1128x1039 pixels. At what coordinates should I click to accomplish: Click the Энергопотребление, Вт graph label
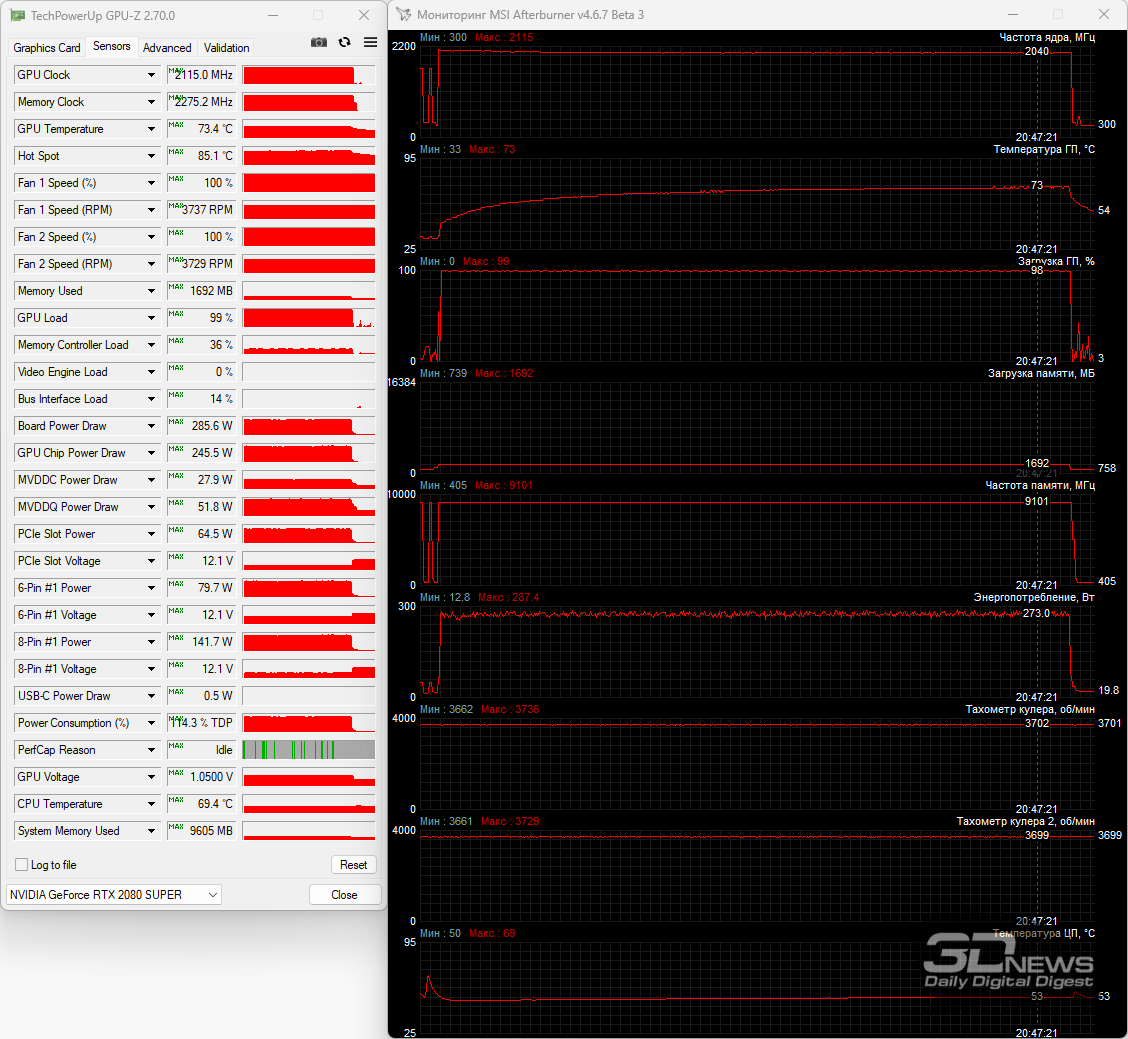point(1034,597)
